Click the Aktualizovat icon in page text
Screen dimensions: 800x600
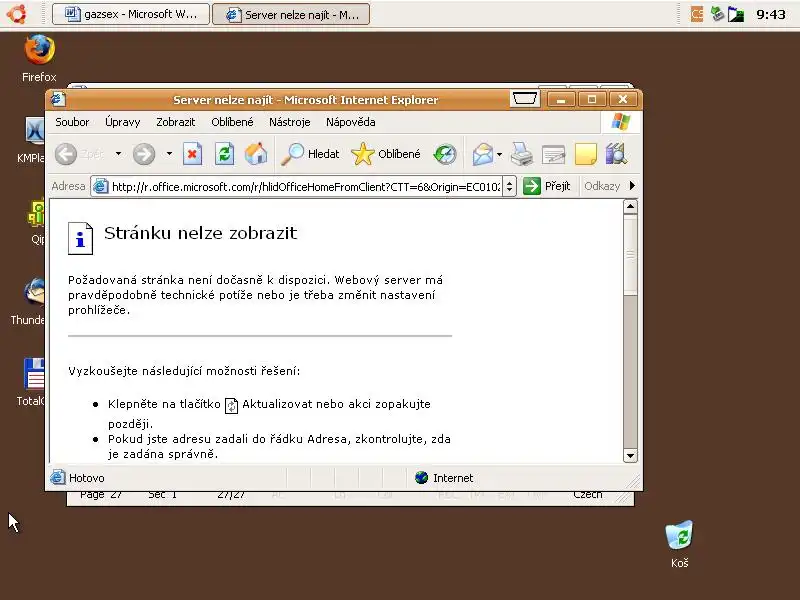point(232,406)
